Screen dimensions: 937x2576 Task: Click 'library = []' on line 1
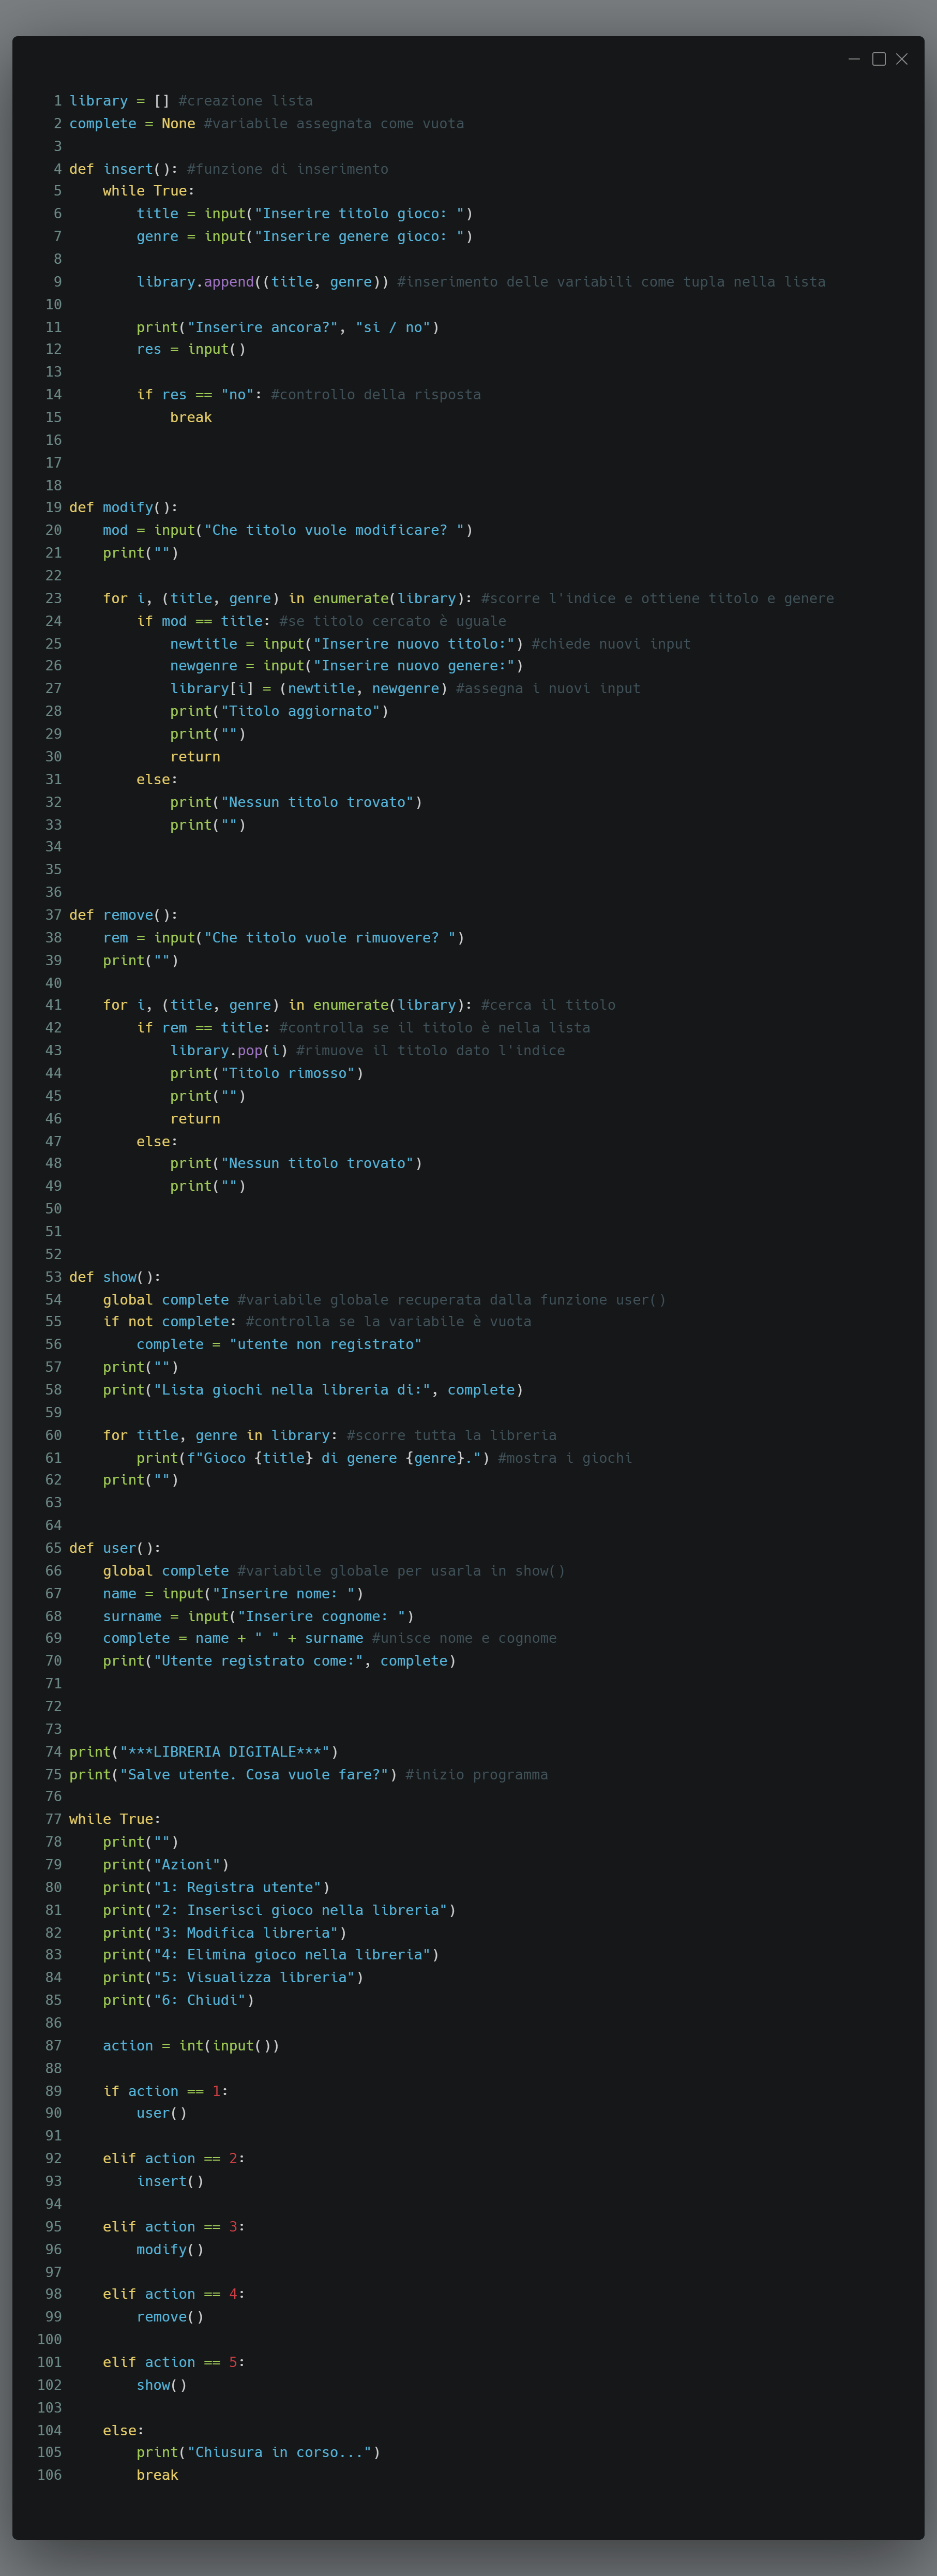click(x=119, y=101)
